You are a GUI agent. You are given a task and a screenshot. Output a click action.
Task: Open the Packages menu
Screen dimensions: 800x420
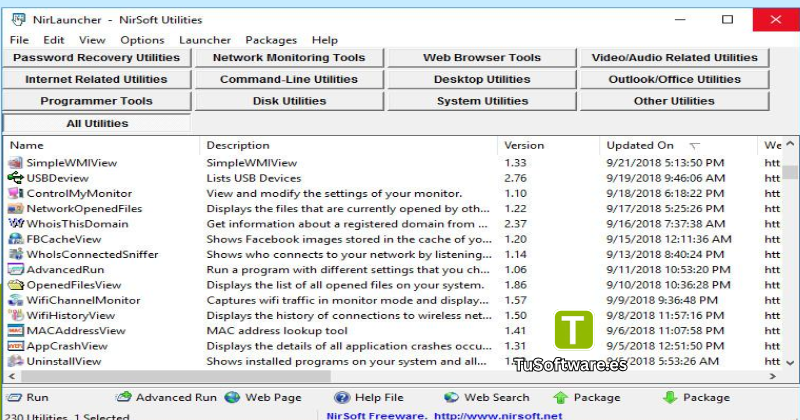tap(271, 40)
